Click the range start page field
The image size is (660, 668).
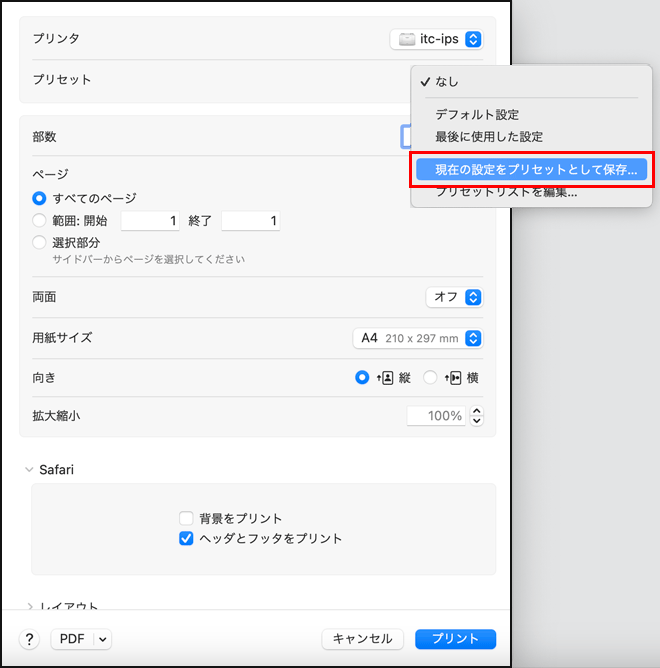point(151,221)
